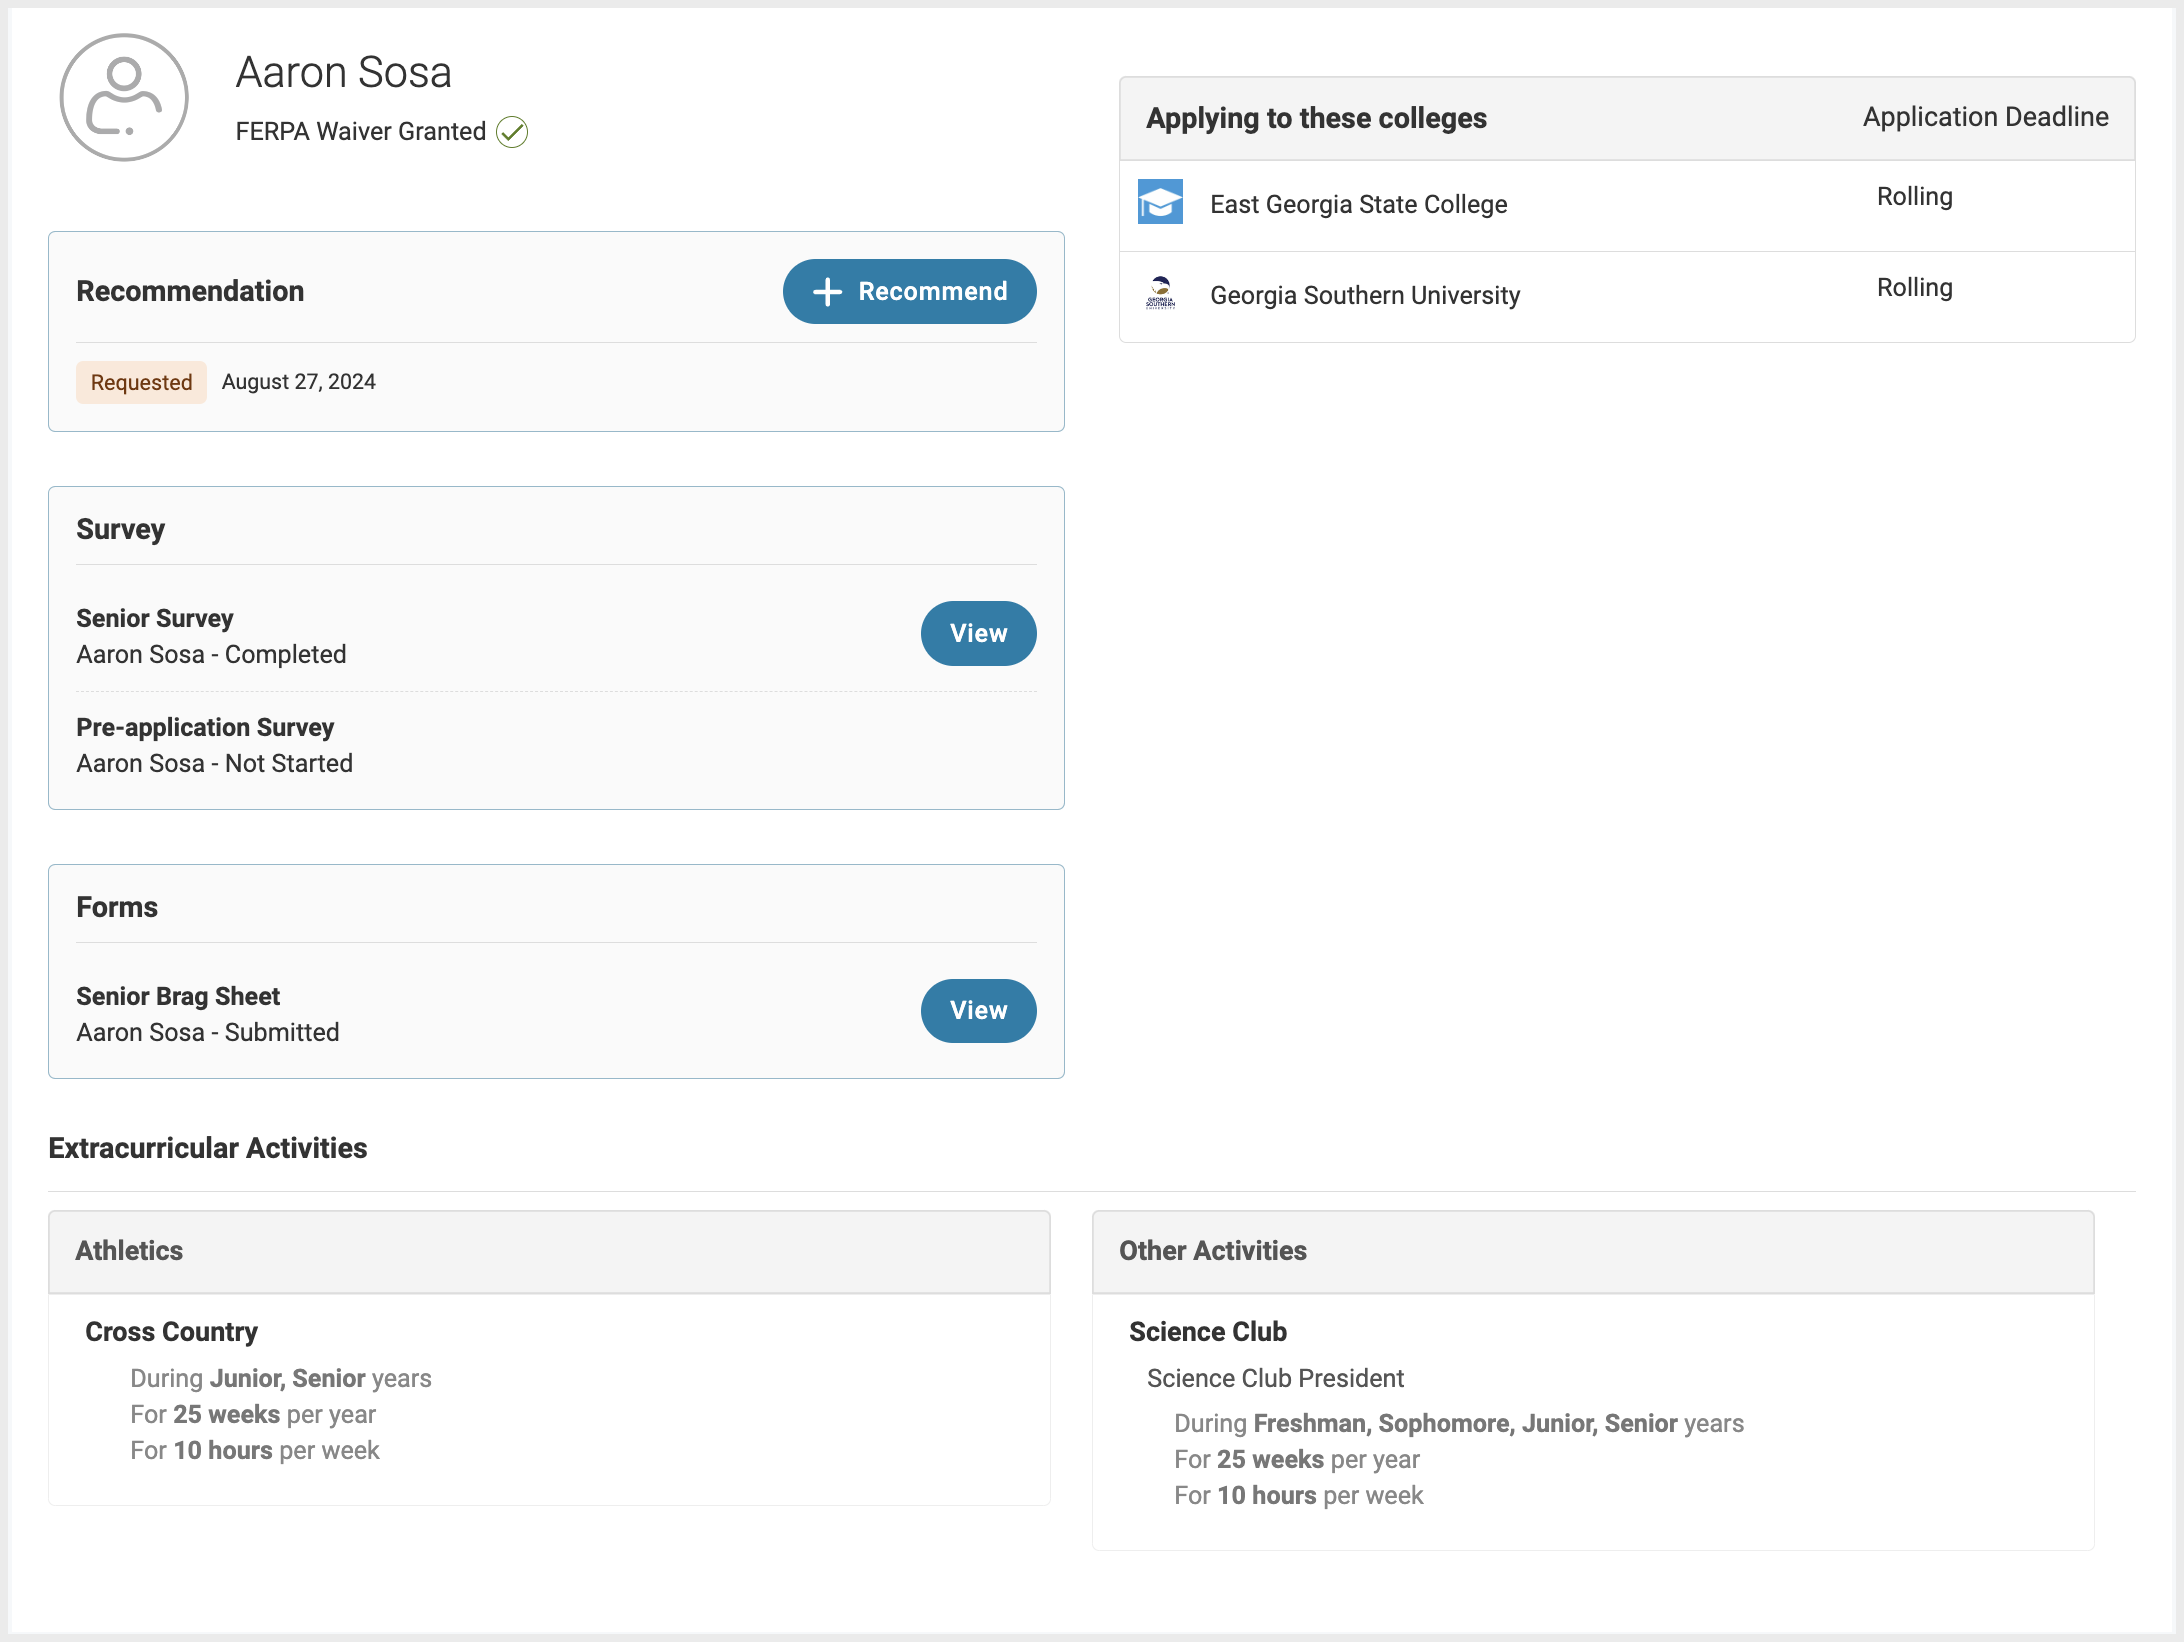
Task: Click 'During Freshman, Sophomore, Junior, Senior years' text
Action: point(1459,1424)
